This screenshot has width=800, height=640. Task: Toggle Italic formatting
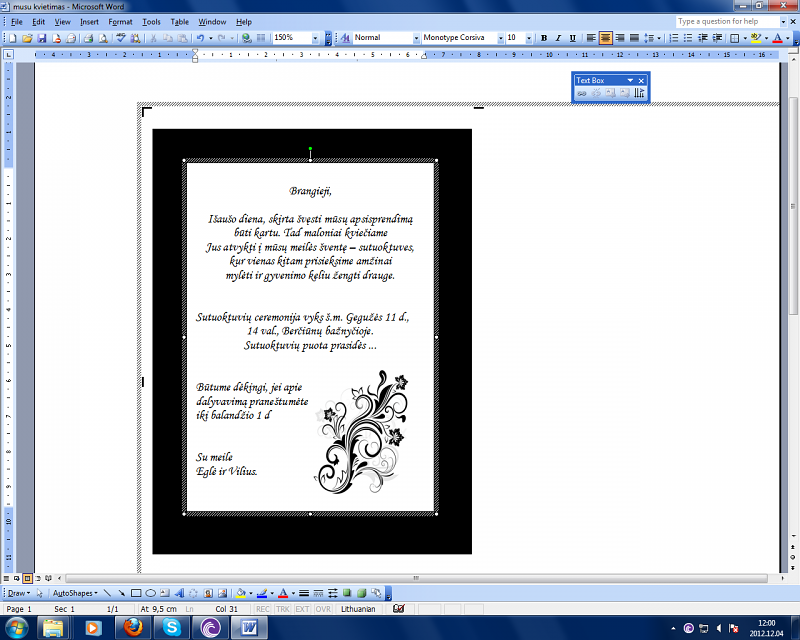[x=558, y=38]
